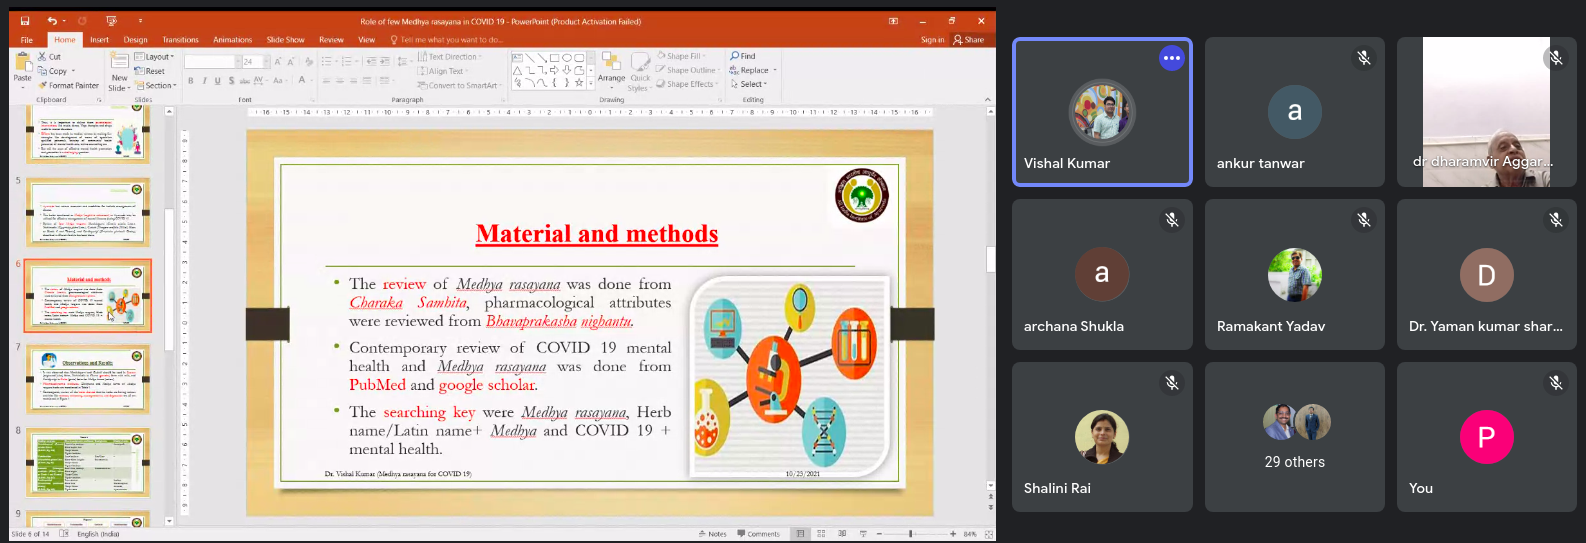Screen dimensions: 1586x543
Task: Toggle Strikethrough formatting
Action: pyautogui.click(x=244, y=81)
